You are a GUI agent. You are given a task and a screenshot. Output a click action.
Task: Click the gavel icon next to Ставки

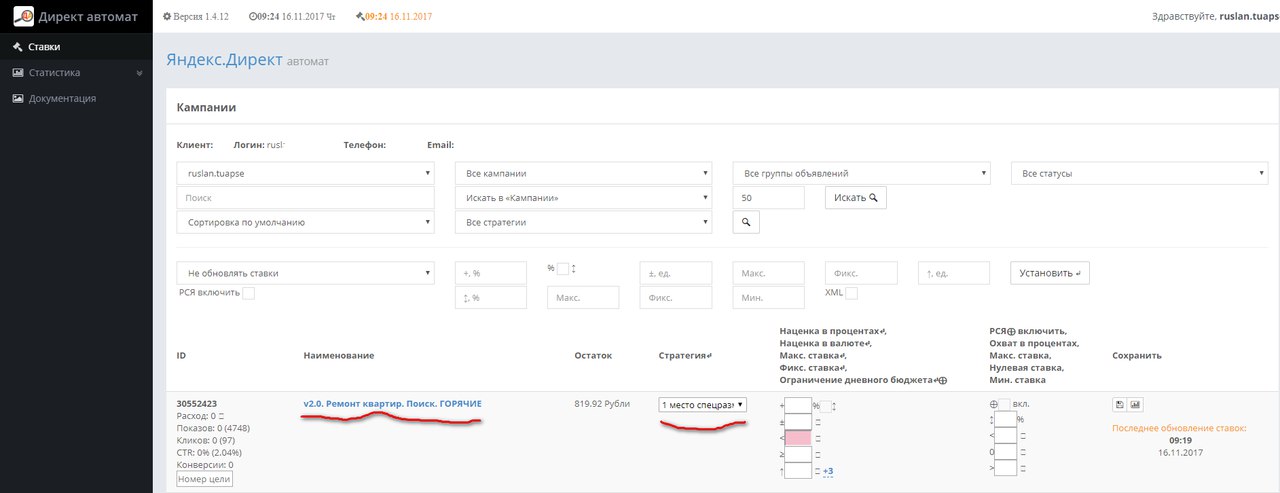point(18,47)
